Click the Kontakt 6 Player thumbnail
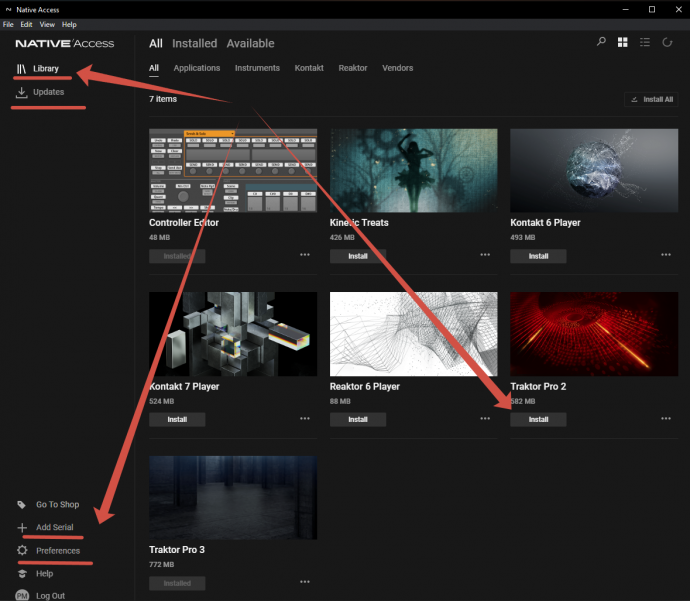This screenshot has width=690, height=601. 594,171
